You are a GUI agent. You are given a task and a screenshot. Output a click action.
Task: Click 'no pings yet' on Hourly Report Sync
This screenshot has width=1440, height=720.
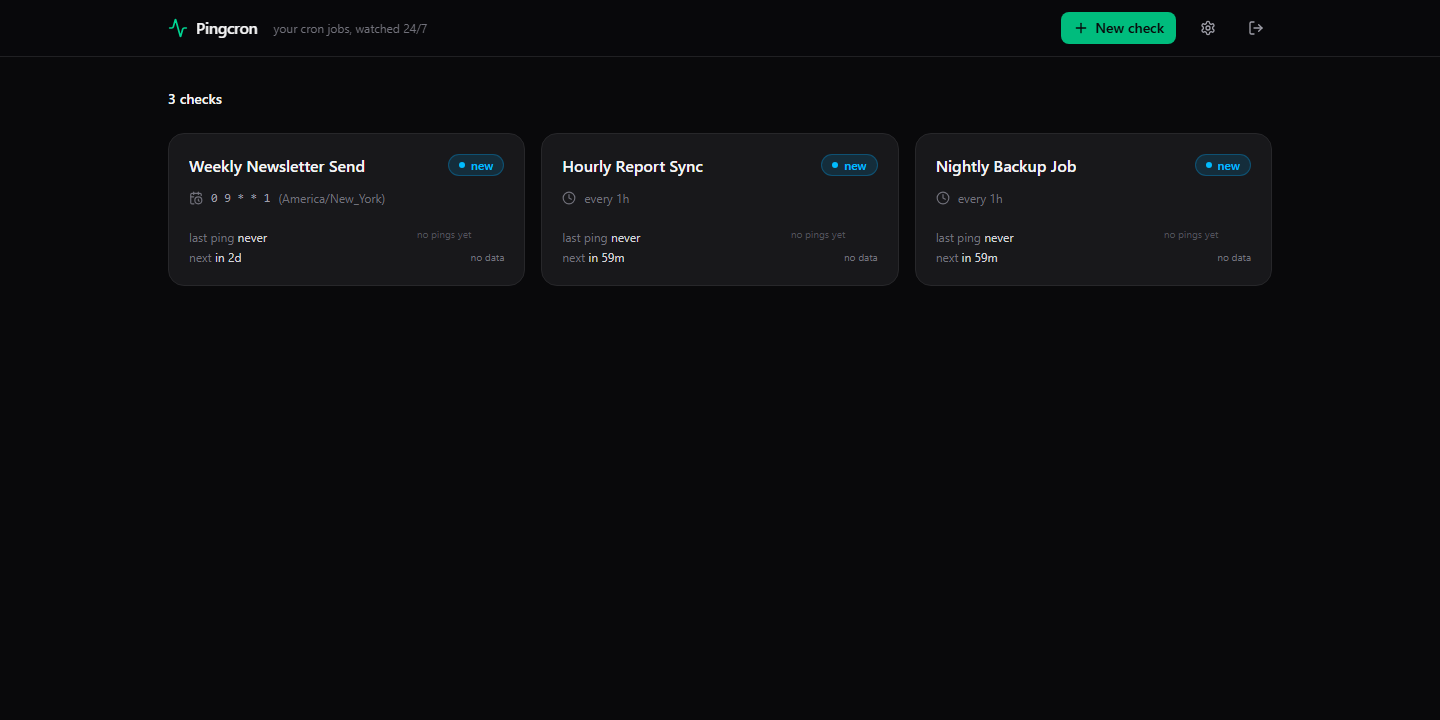(818, 235)
